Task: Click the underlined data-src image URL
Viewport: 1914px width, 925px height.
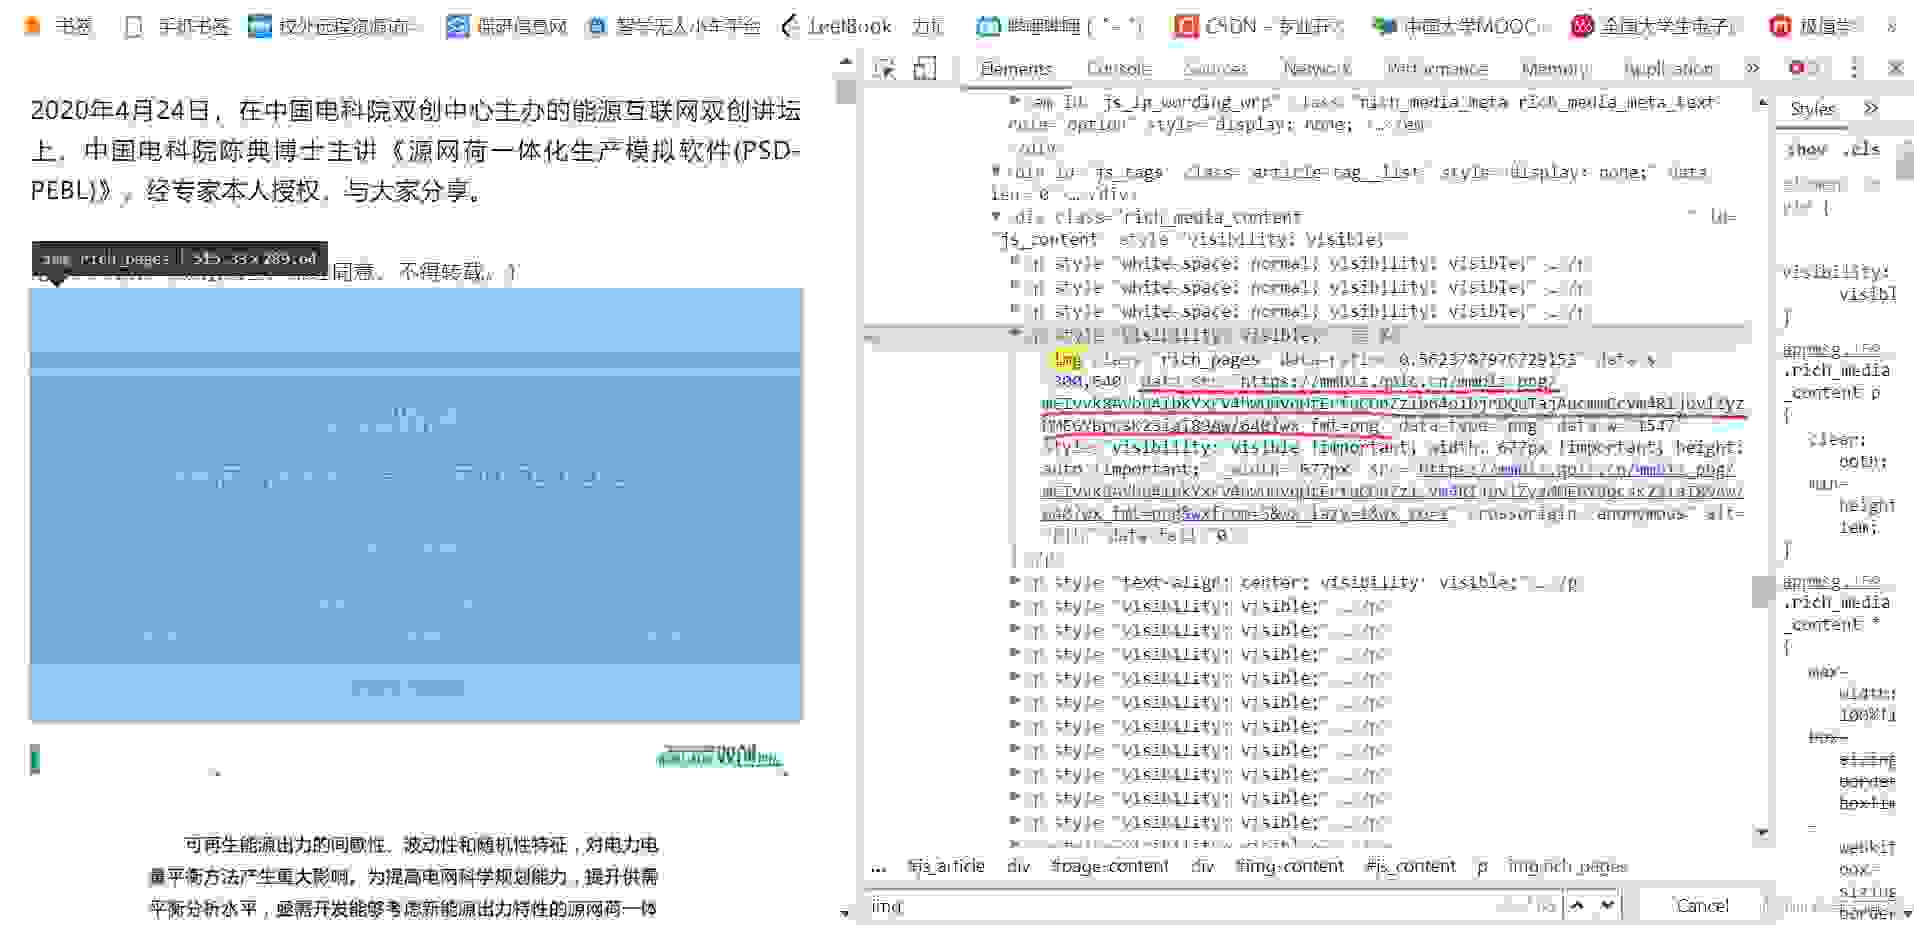Action: [1393, 404]
